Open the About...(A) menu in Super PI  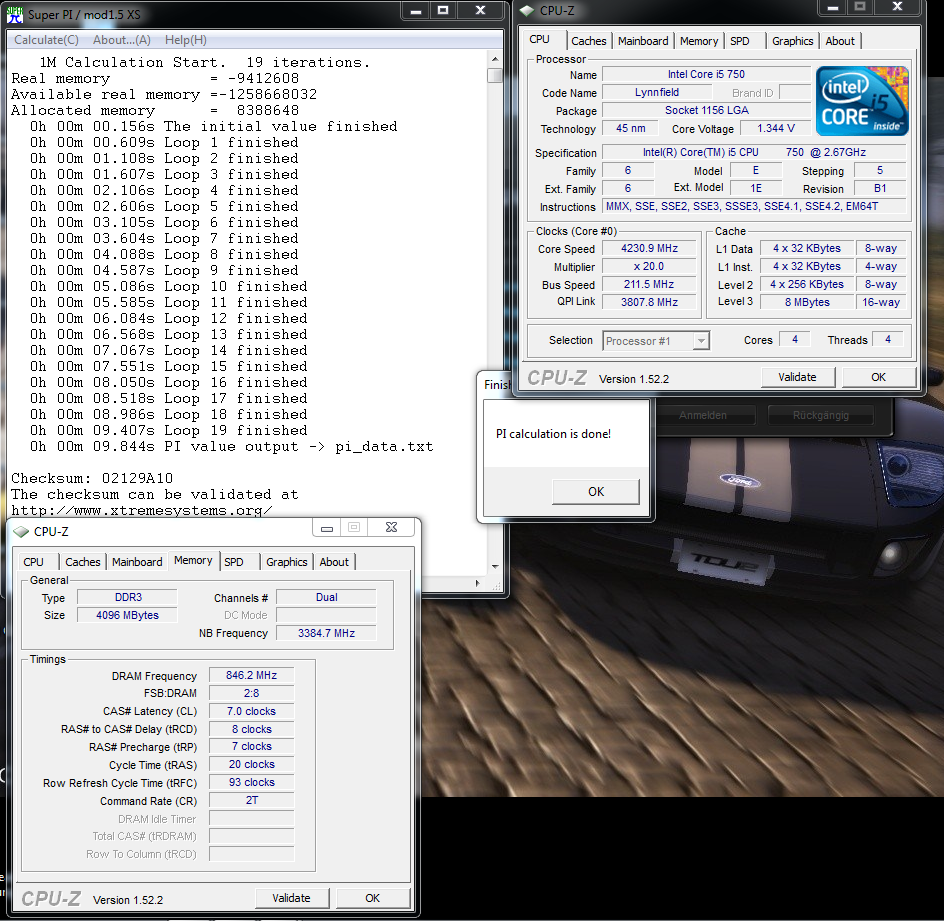pyautogui.click(x=122, y=40)
